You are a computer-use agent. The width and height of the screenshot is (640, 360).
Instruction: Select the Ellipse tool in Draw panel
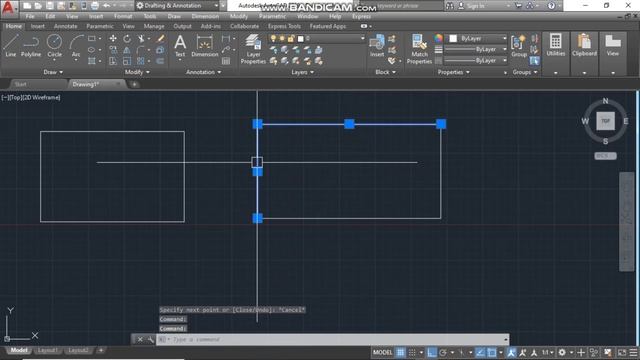[92, 50]
